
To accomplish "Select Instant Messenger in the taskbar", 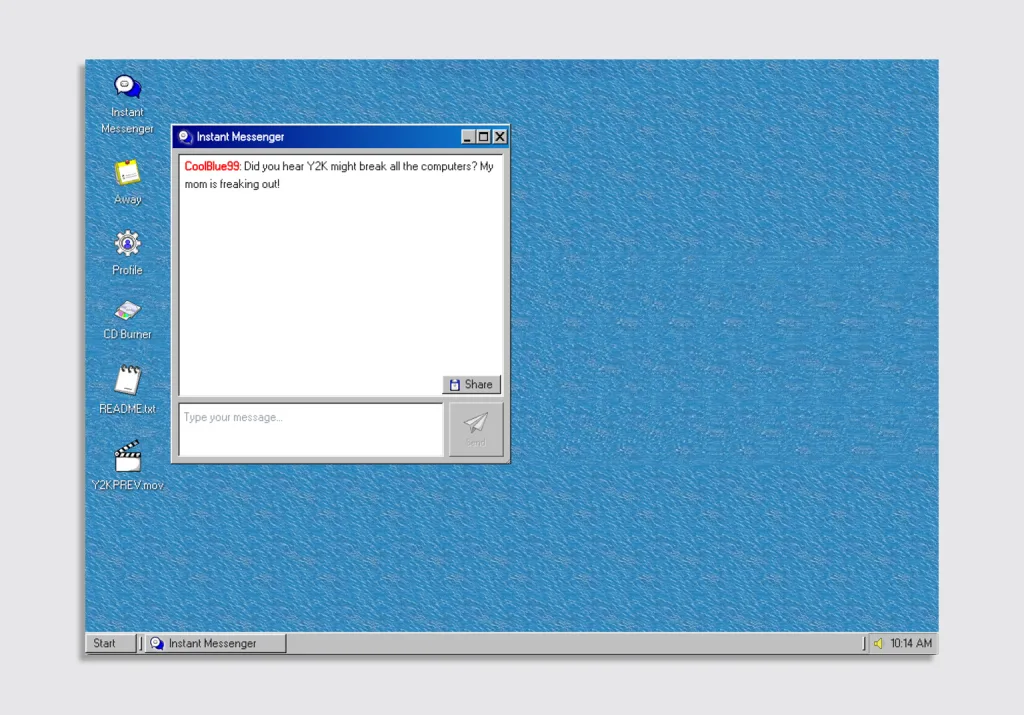I will pyautogui.click(x=215, y=644).
